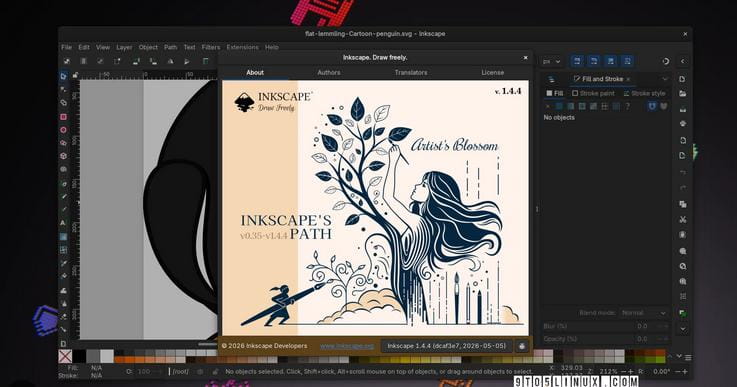The height and width of the screenshot is (387, 737).
Task: Click the palette scroll down chevron
Action: click(x=679, y=356)
